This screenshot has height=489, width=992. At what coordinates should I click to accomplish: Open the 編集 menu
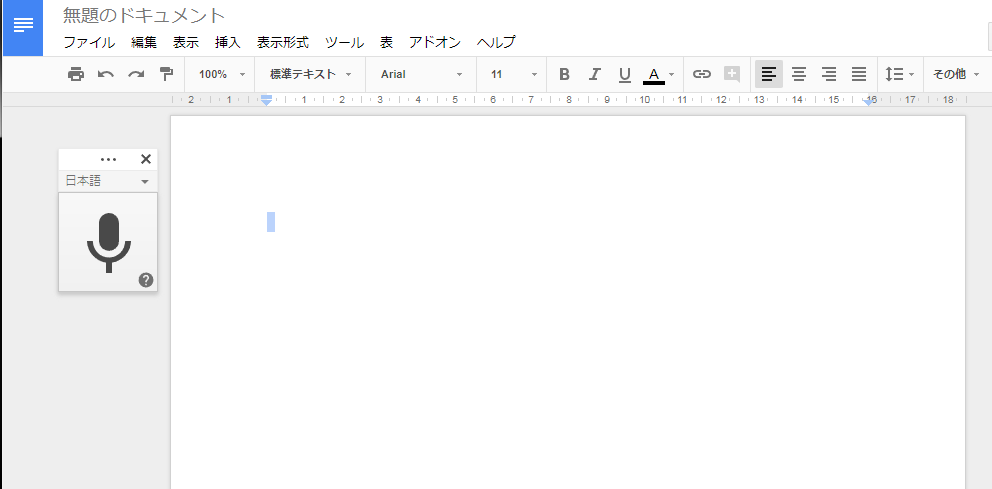(x=144, y=42)
